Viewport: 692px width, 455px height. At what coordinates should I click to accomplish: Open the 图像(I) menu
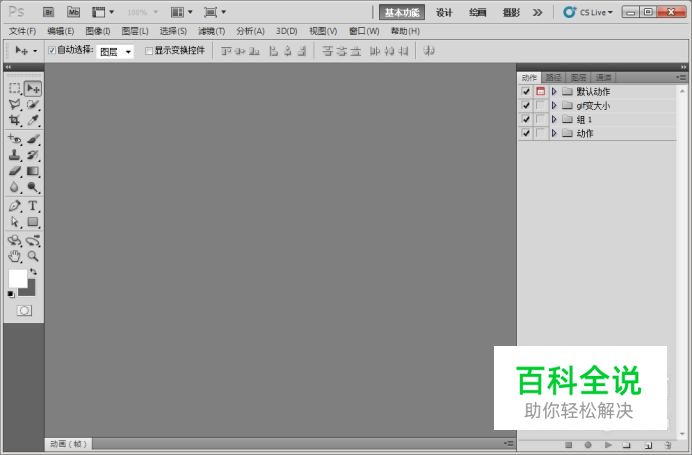tap(98, 31)
